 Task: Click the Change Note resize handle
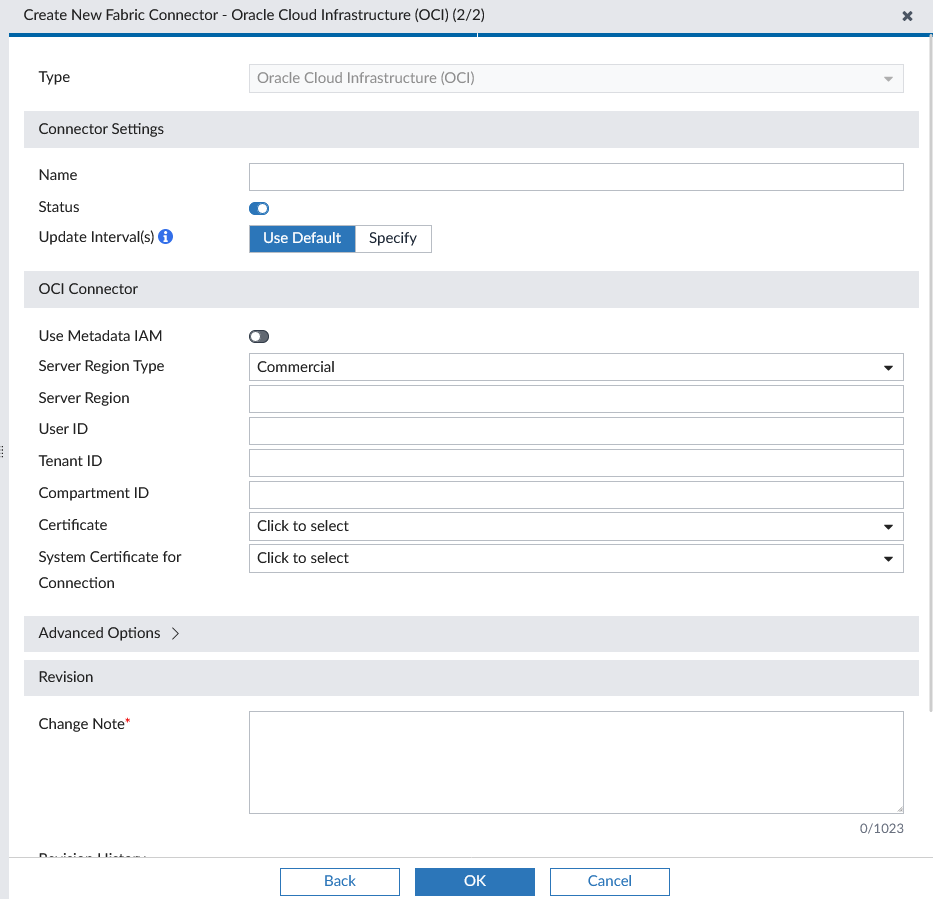click(897, 807)
